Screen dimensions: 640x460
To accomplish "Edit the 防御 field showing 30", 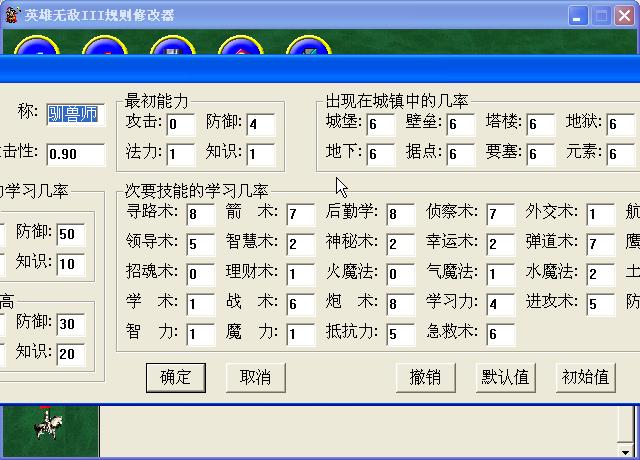I will point(71,324).
